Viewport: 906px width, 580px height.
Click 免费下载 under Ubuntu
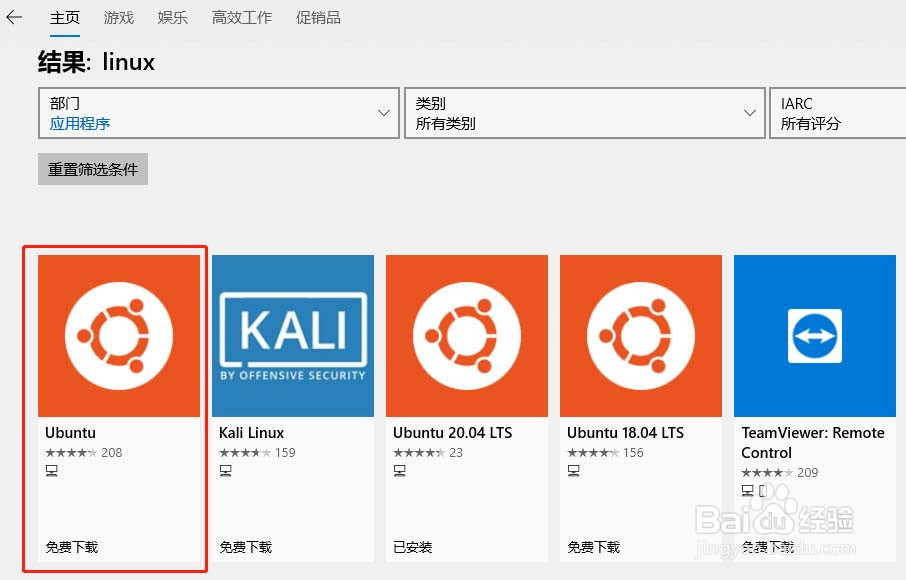point(72,547)
